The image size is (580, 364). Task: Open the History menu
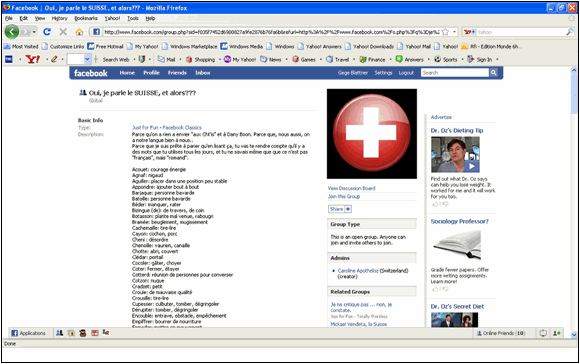coord(59,18)
